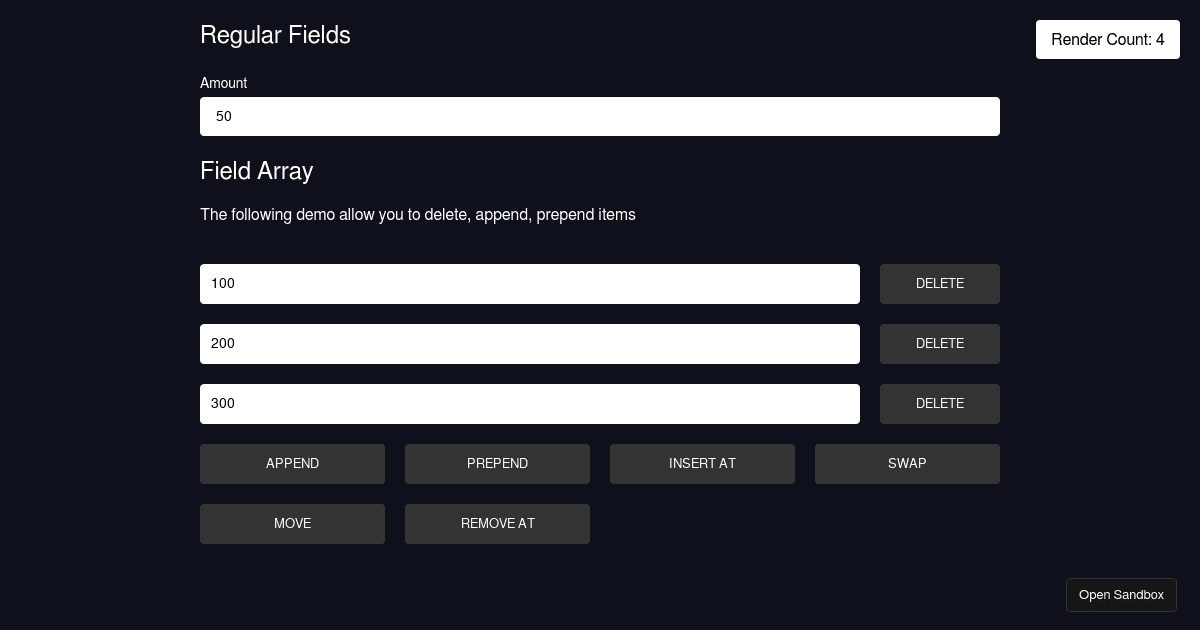Click the Render Count badge

click(x=1107, y=39)
